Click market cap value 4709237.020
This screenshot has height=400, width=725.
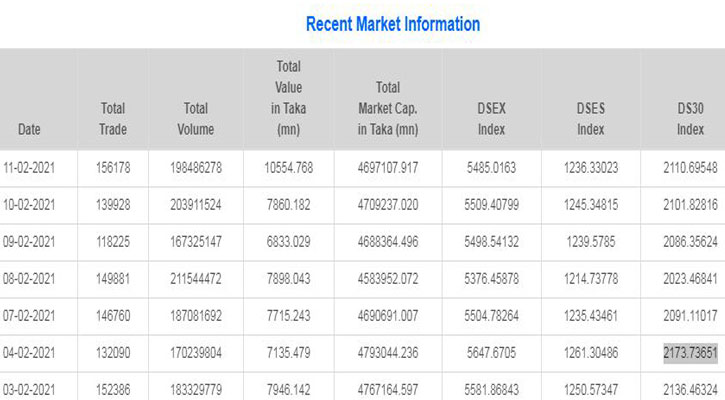387,205
